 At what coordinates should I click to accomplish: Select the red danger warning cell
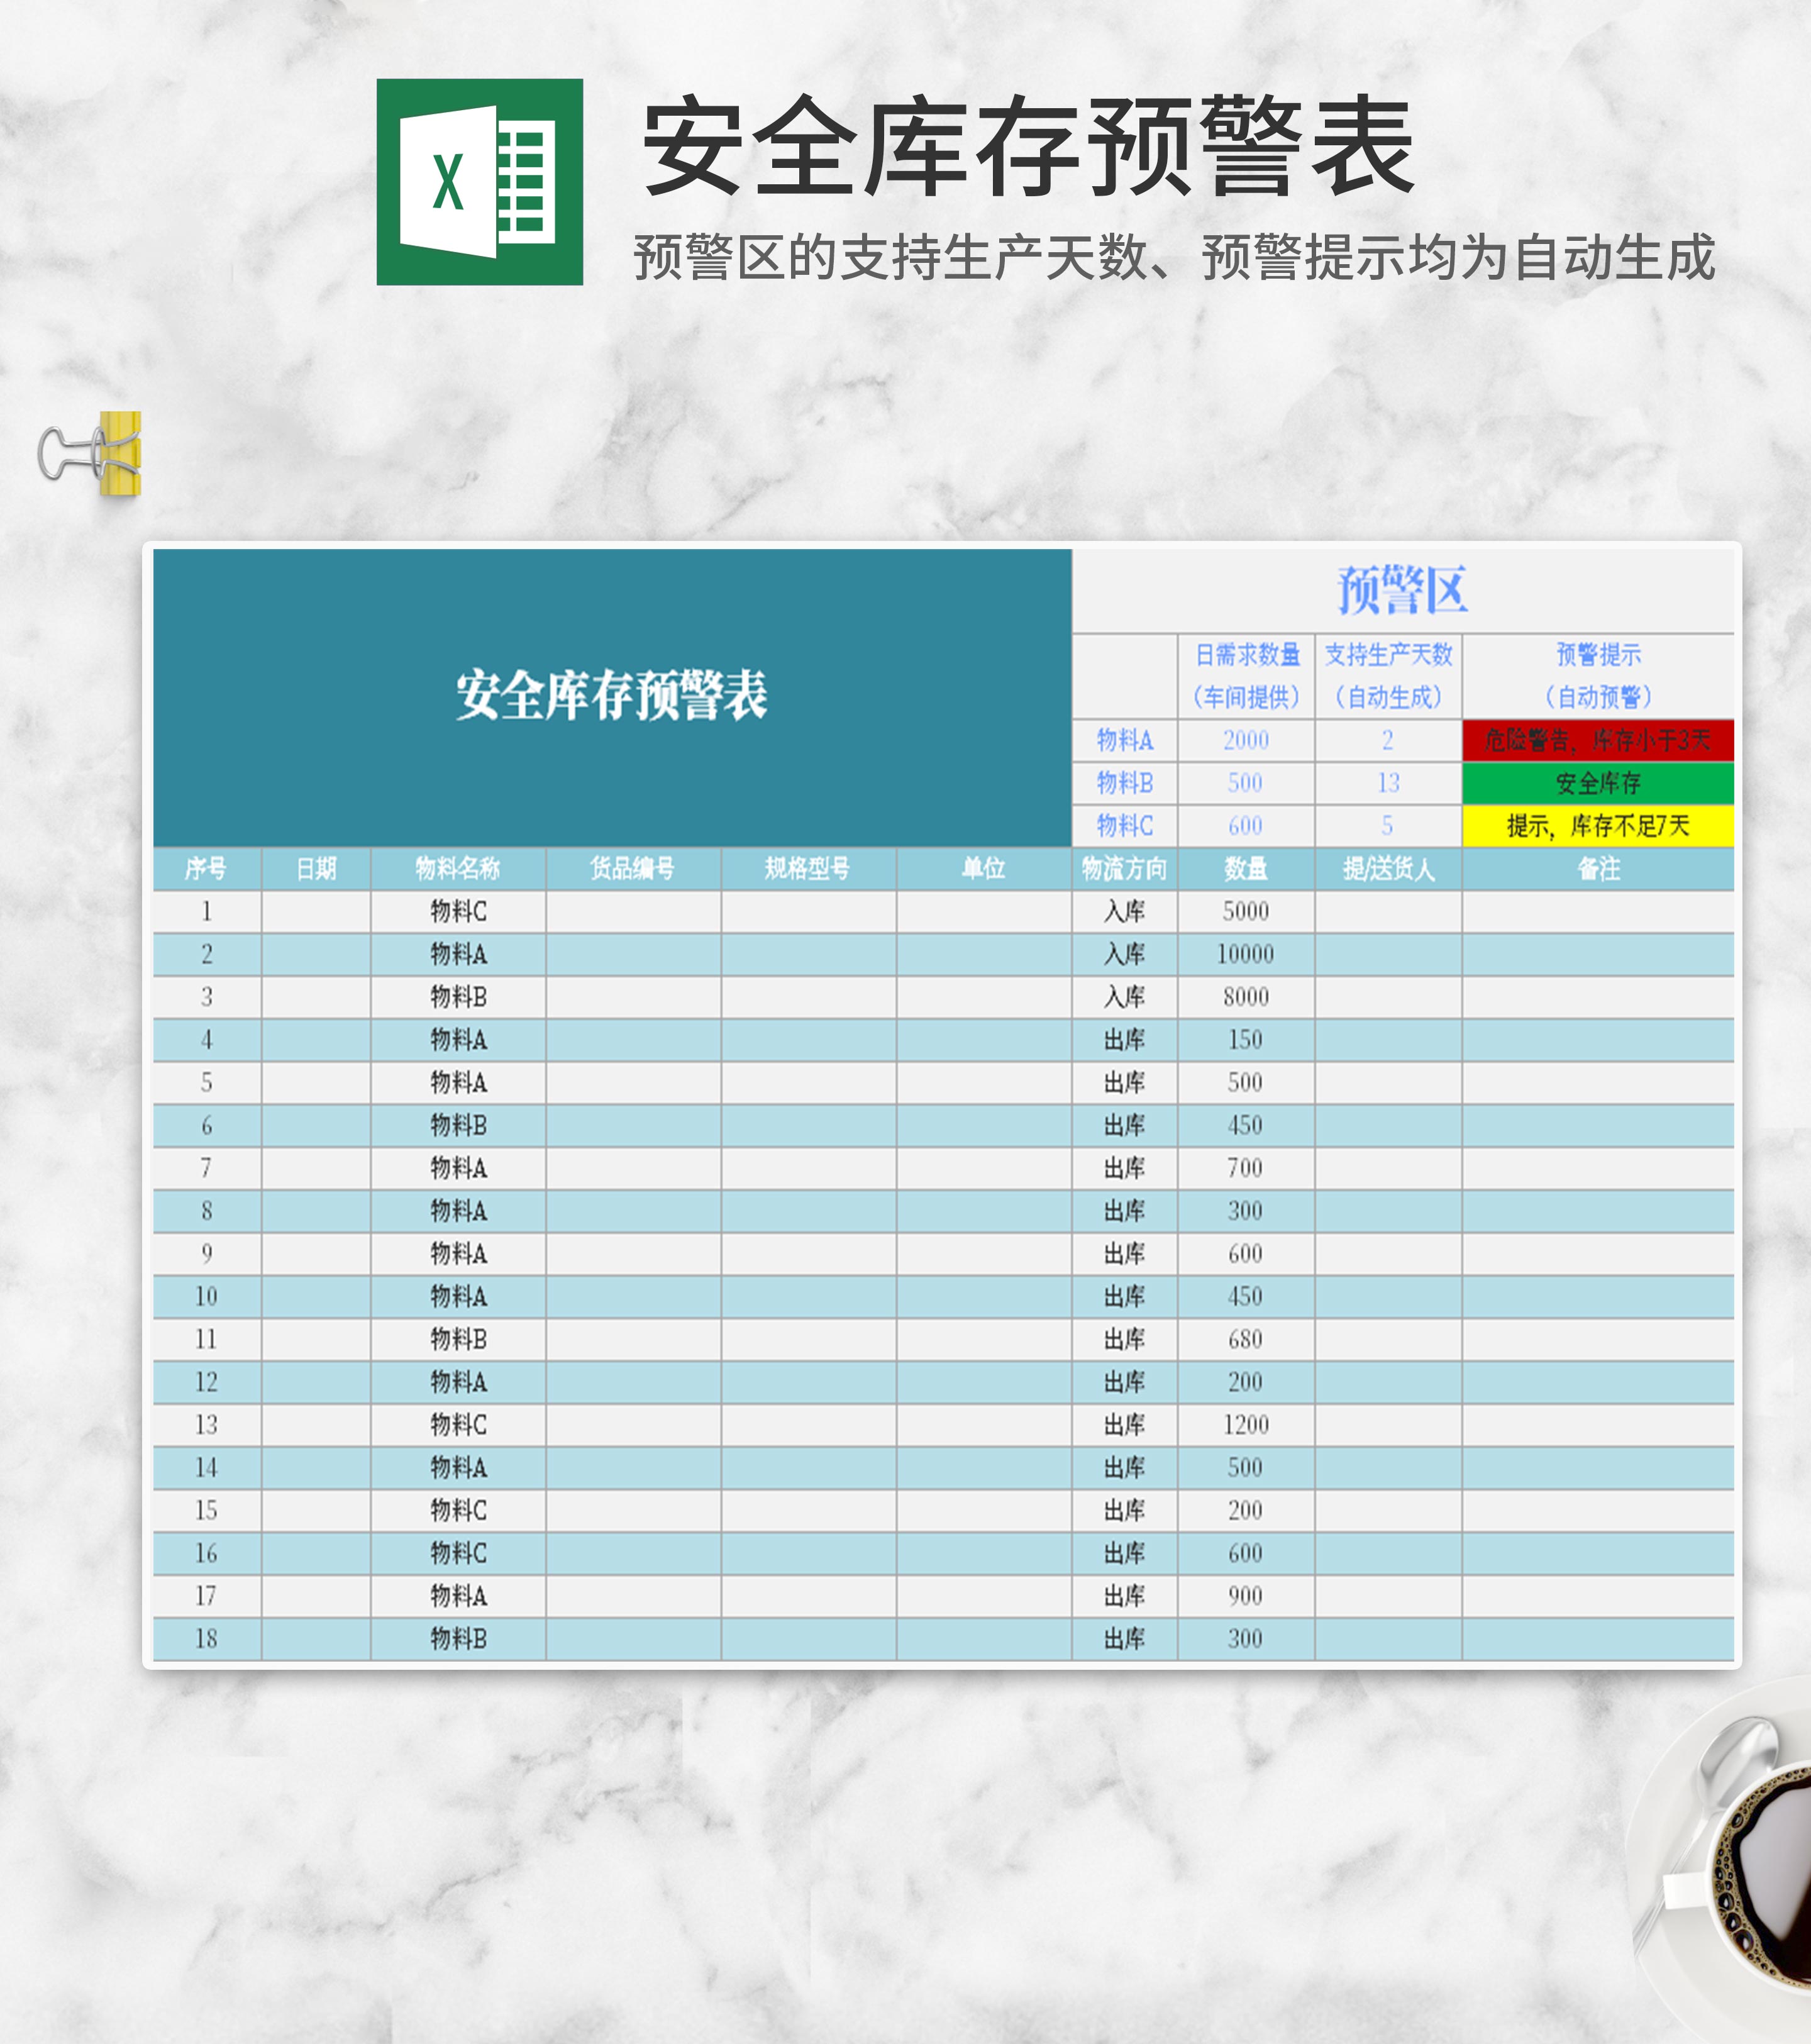[x=1597, y=740]
